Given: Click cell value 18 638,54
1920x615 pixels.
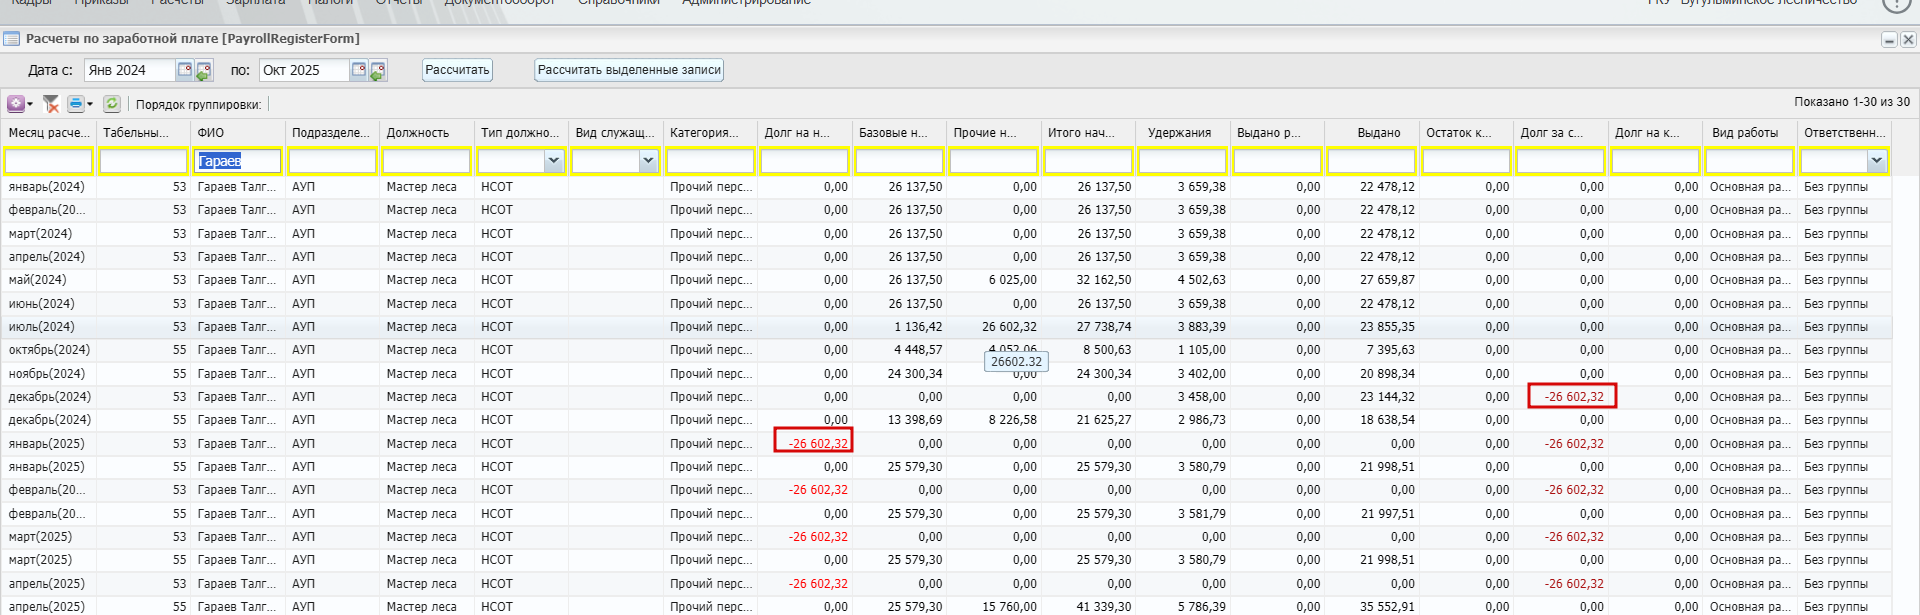Looking at the screenshot, I should pyautogui.click(x=1387, y=420).
